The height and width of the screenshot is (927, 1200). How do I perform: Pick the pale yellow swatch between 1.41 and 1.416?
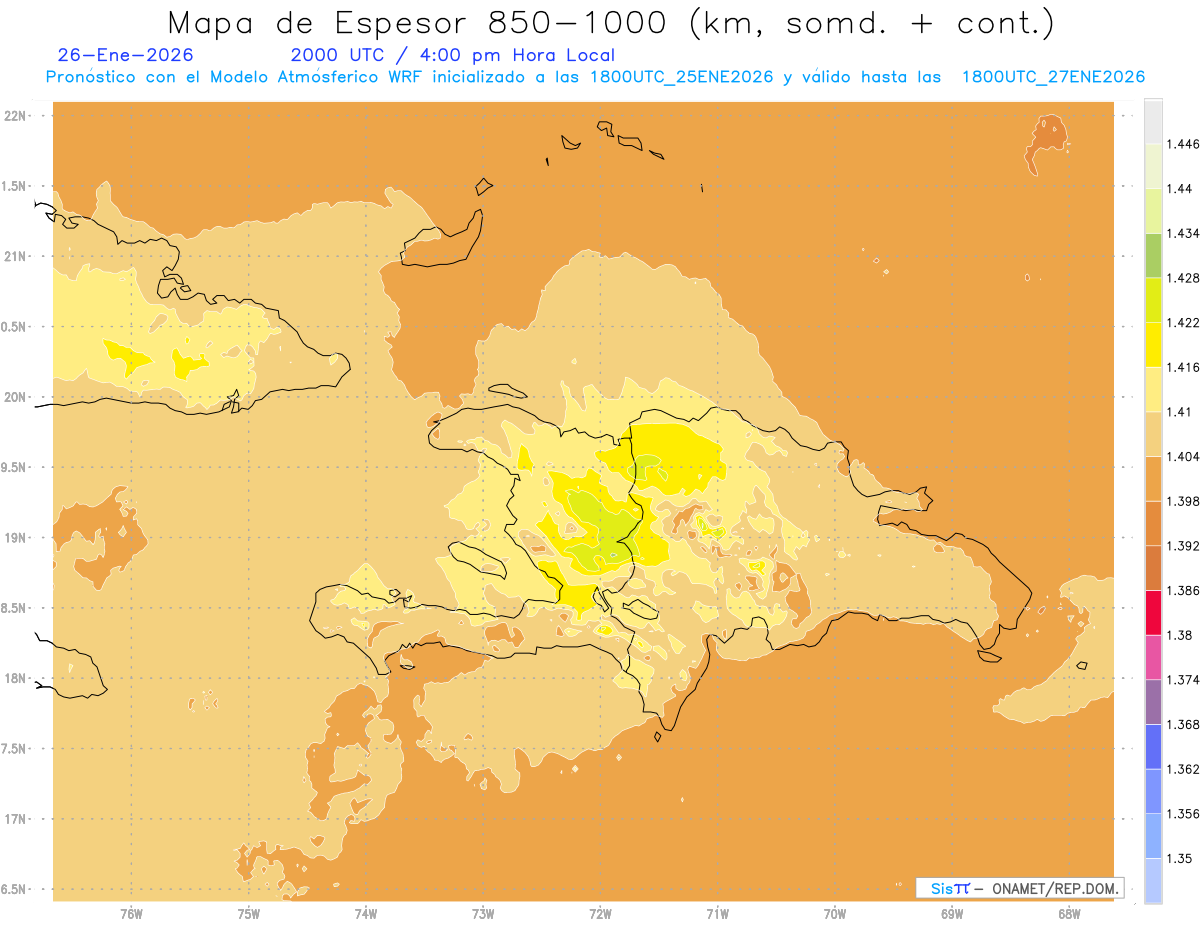[x=1153, y=390]
